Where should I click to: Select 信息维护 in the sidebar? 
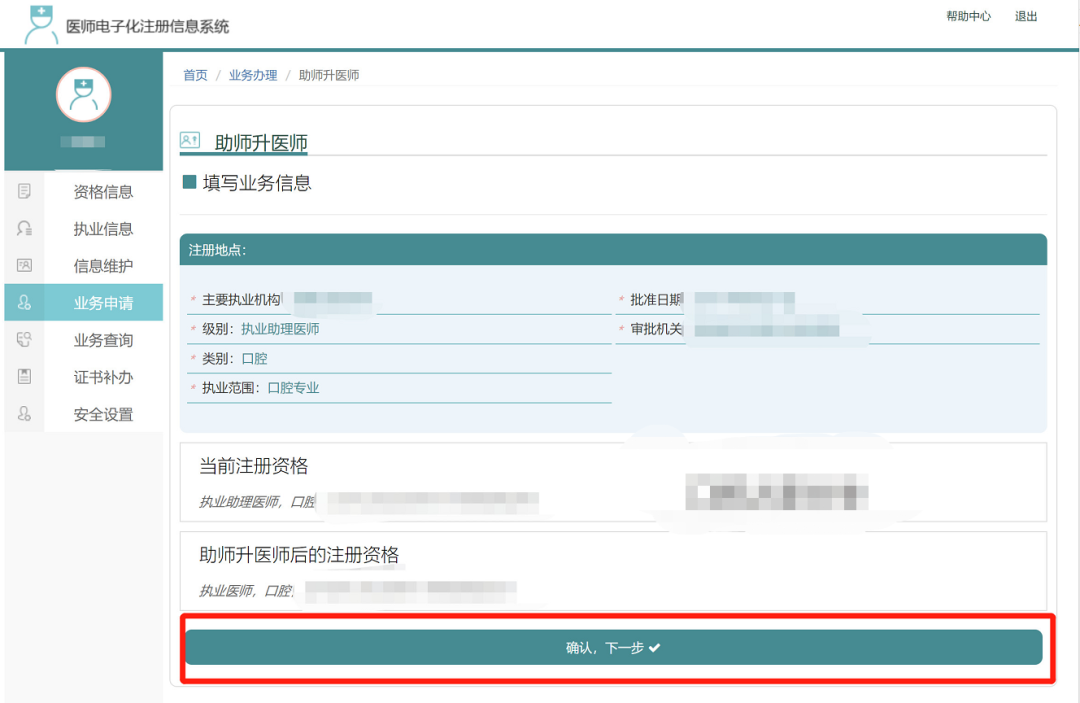pos(103,266)
